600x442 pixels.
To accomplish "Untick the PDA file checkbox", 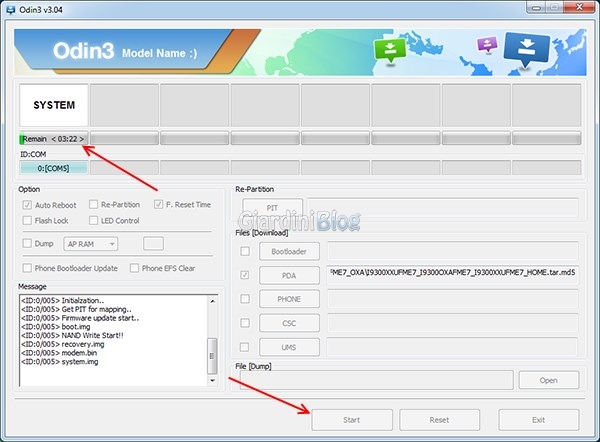I will coord(245,275).
